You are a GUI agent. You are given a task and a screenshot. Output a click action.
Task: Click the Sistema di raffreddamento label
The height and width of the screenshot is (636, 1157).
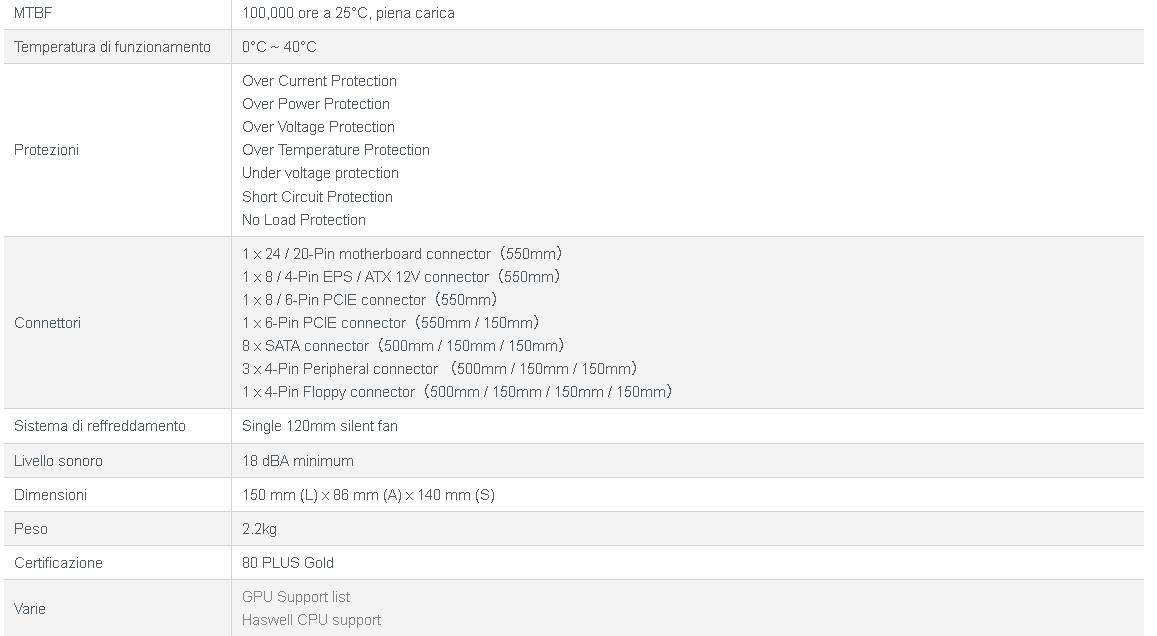tap(100, 426)
